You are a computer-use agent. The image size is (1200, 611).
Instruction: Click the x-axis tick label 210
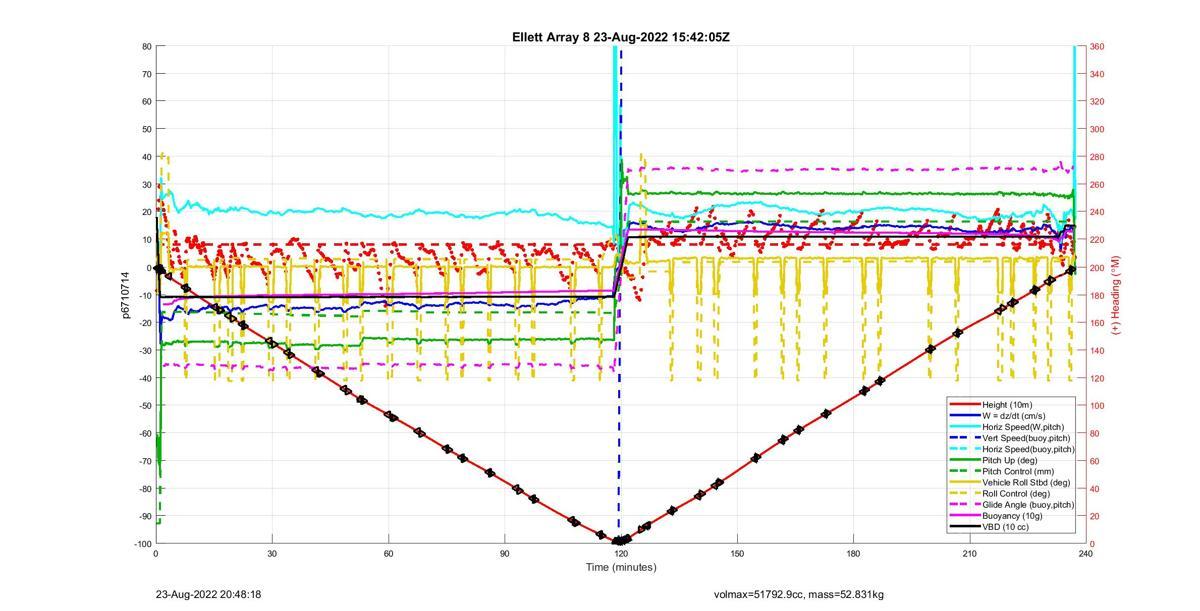point(969,553)
